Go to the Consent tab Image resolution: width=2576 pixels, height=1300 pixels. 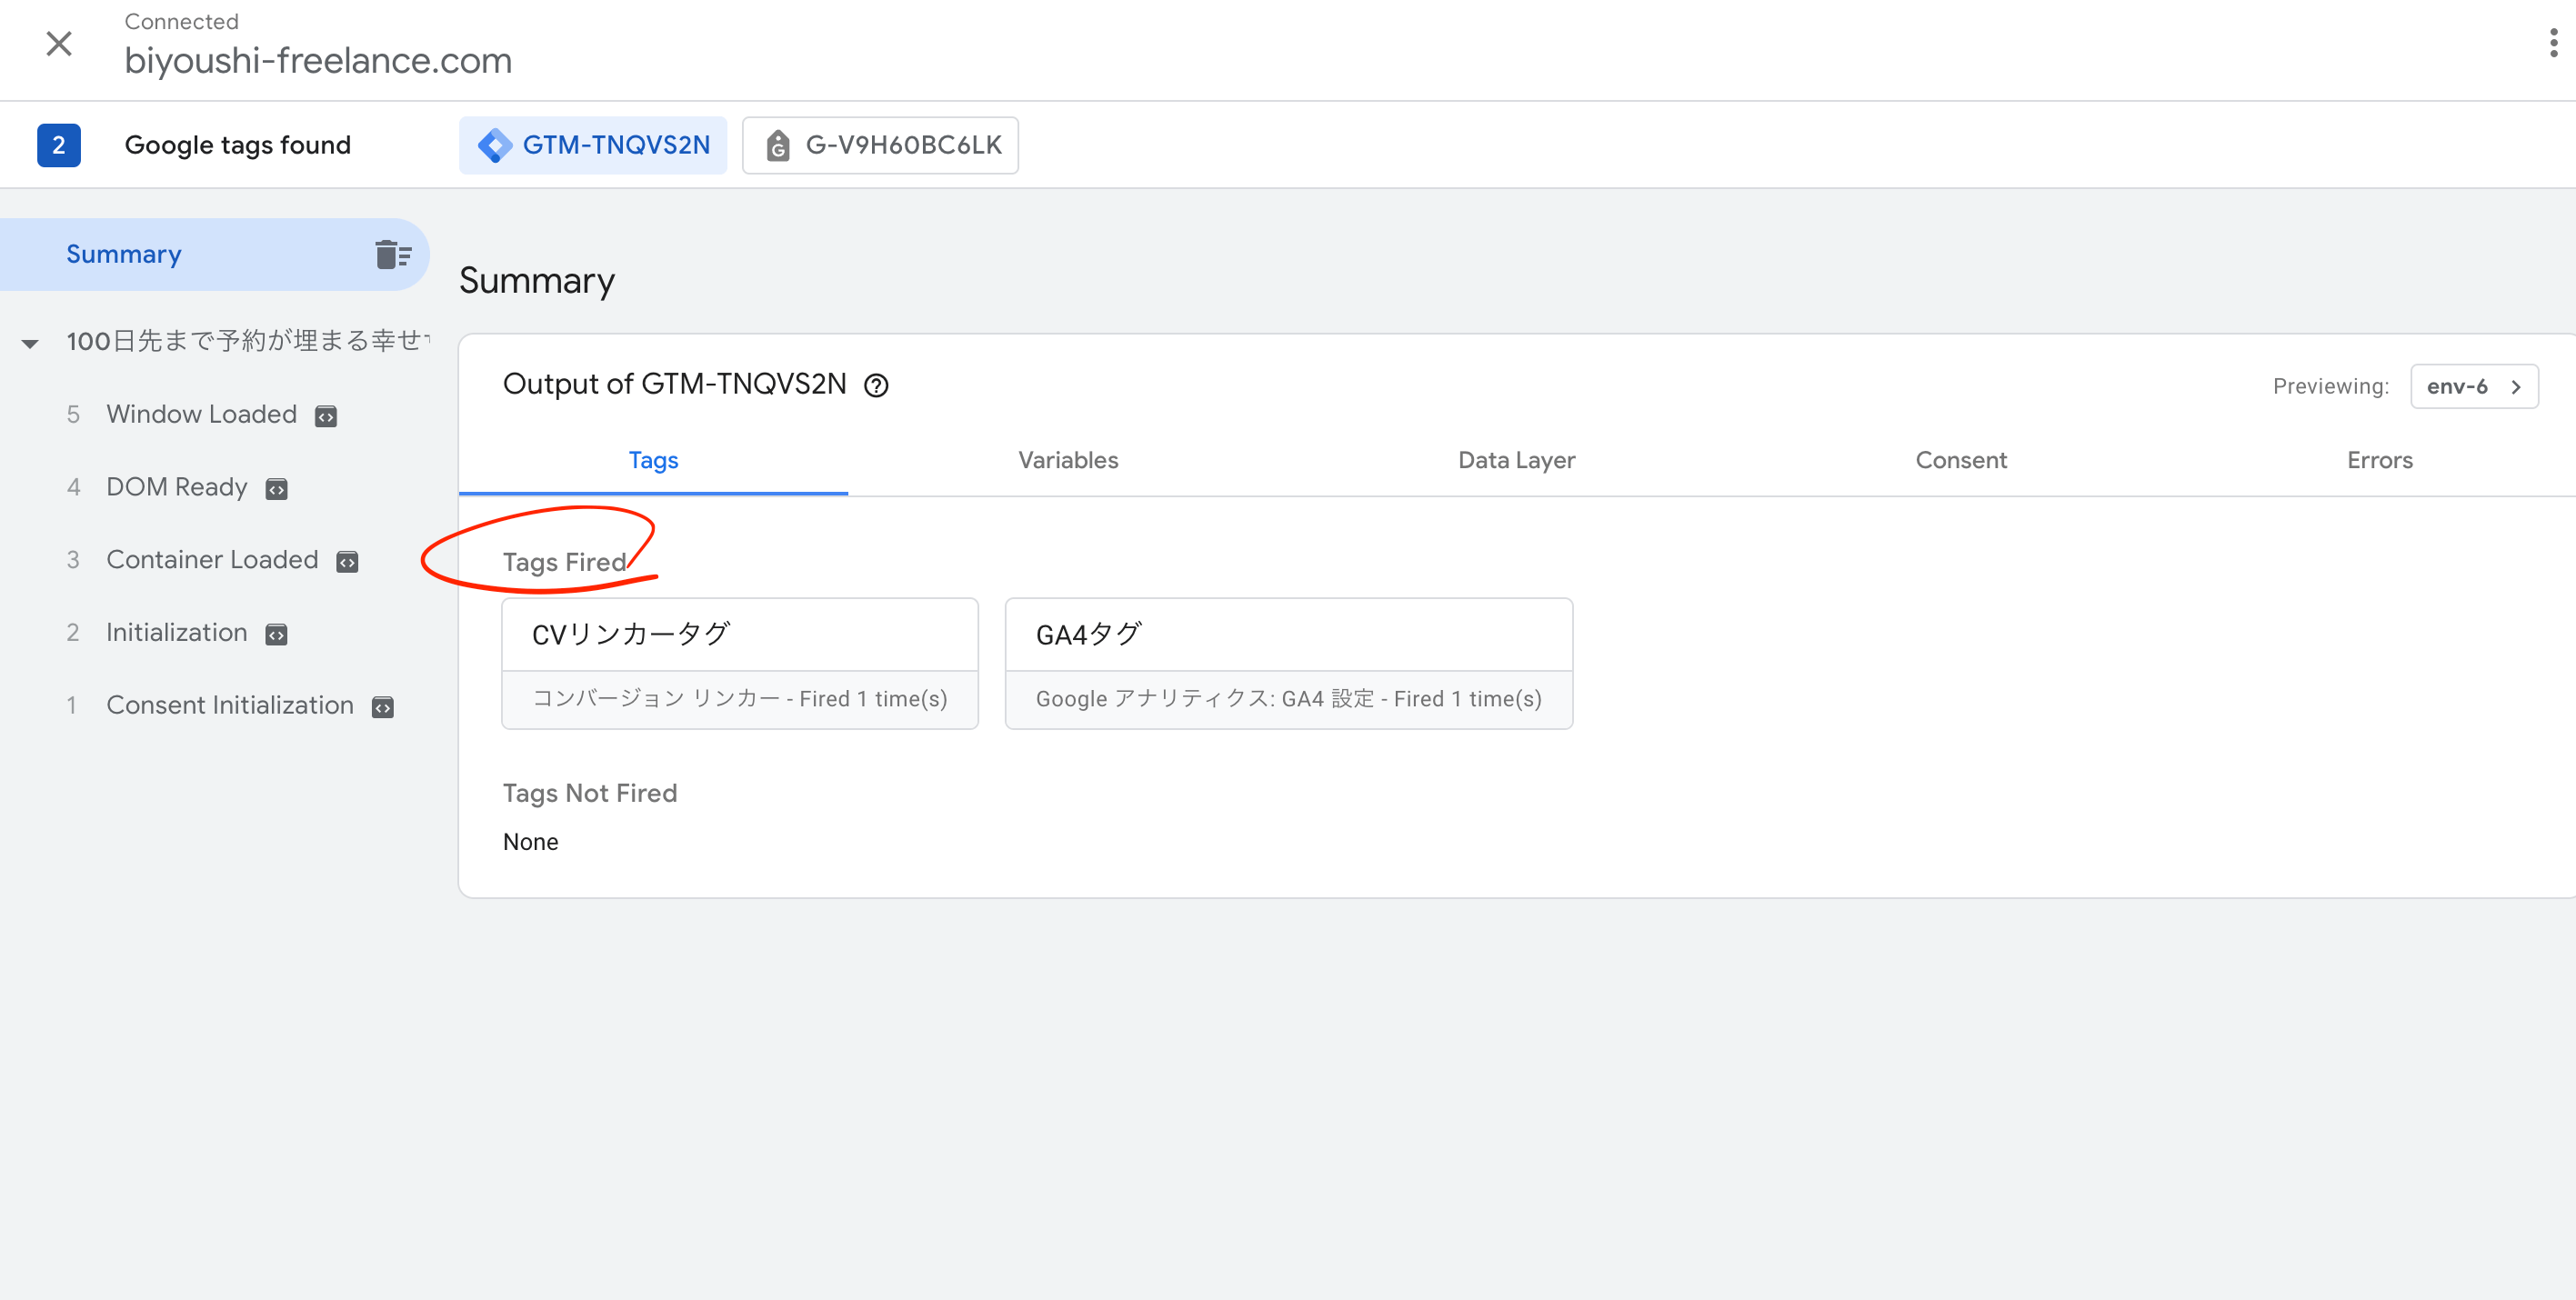click(x=1960, y=460)
